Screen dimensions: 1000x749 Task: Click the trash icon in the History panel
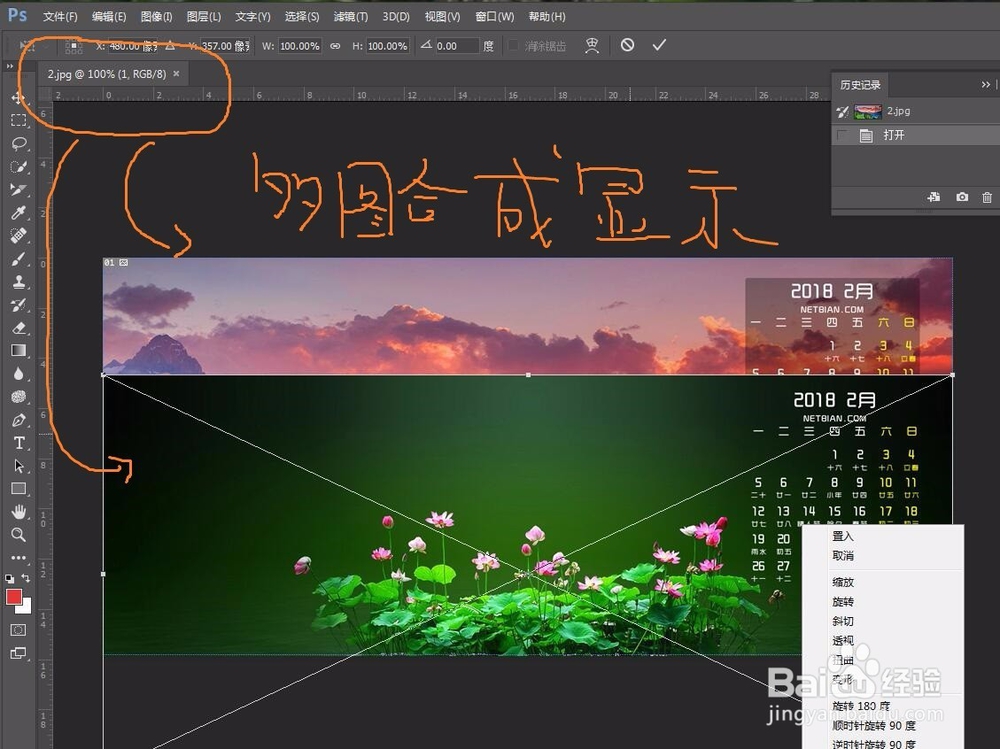coord(986,197)
